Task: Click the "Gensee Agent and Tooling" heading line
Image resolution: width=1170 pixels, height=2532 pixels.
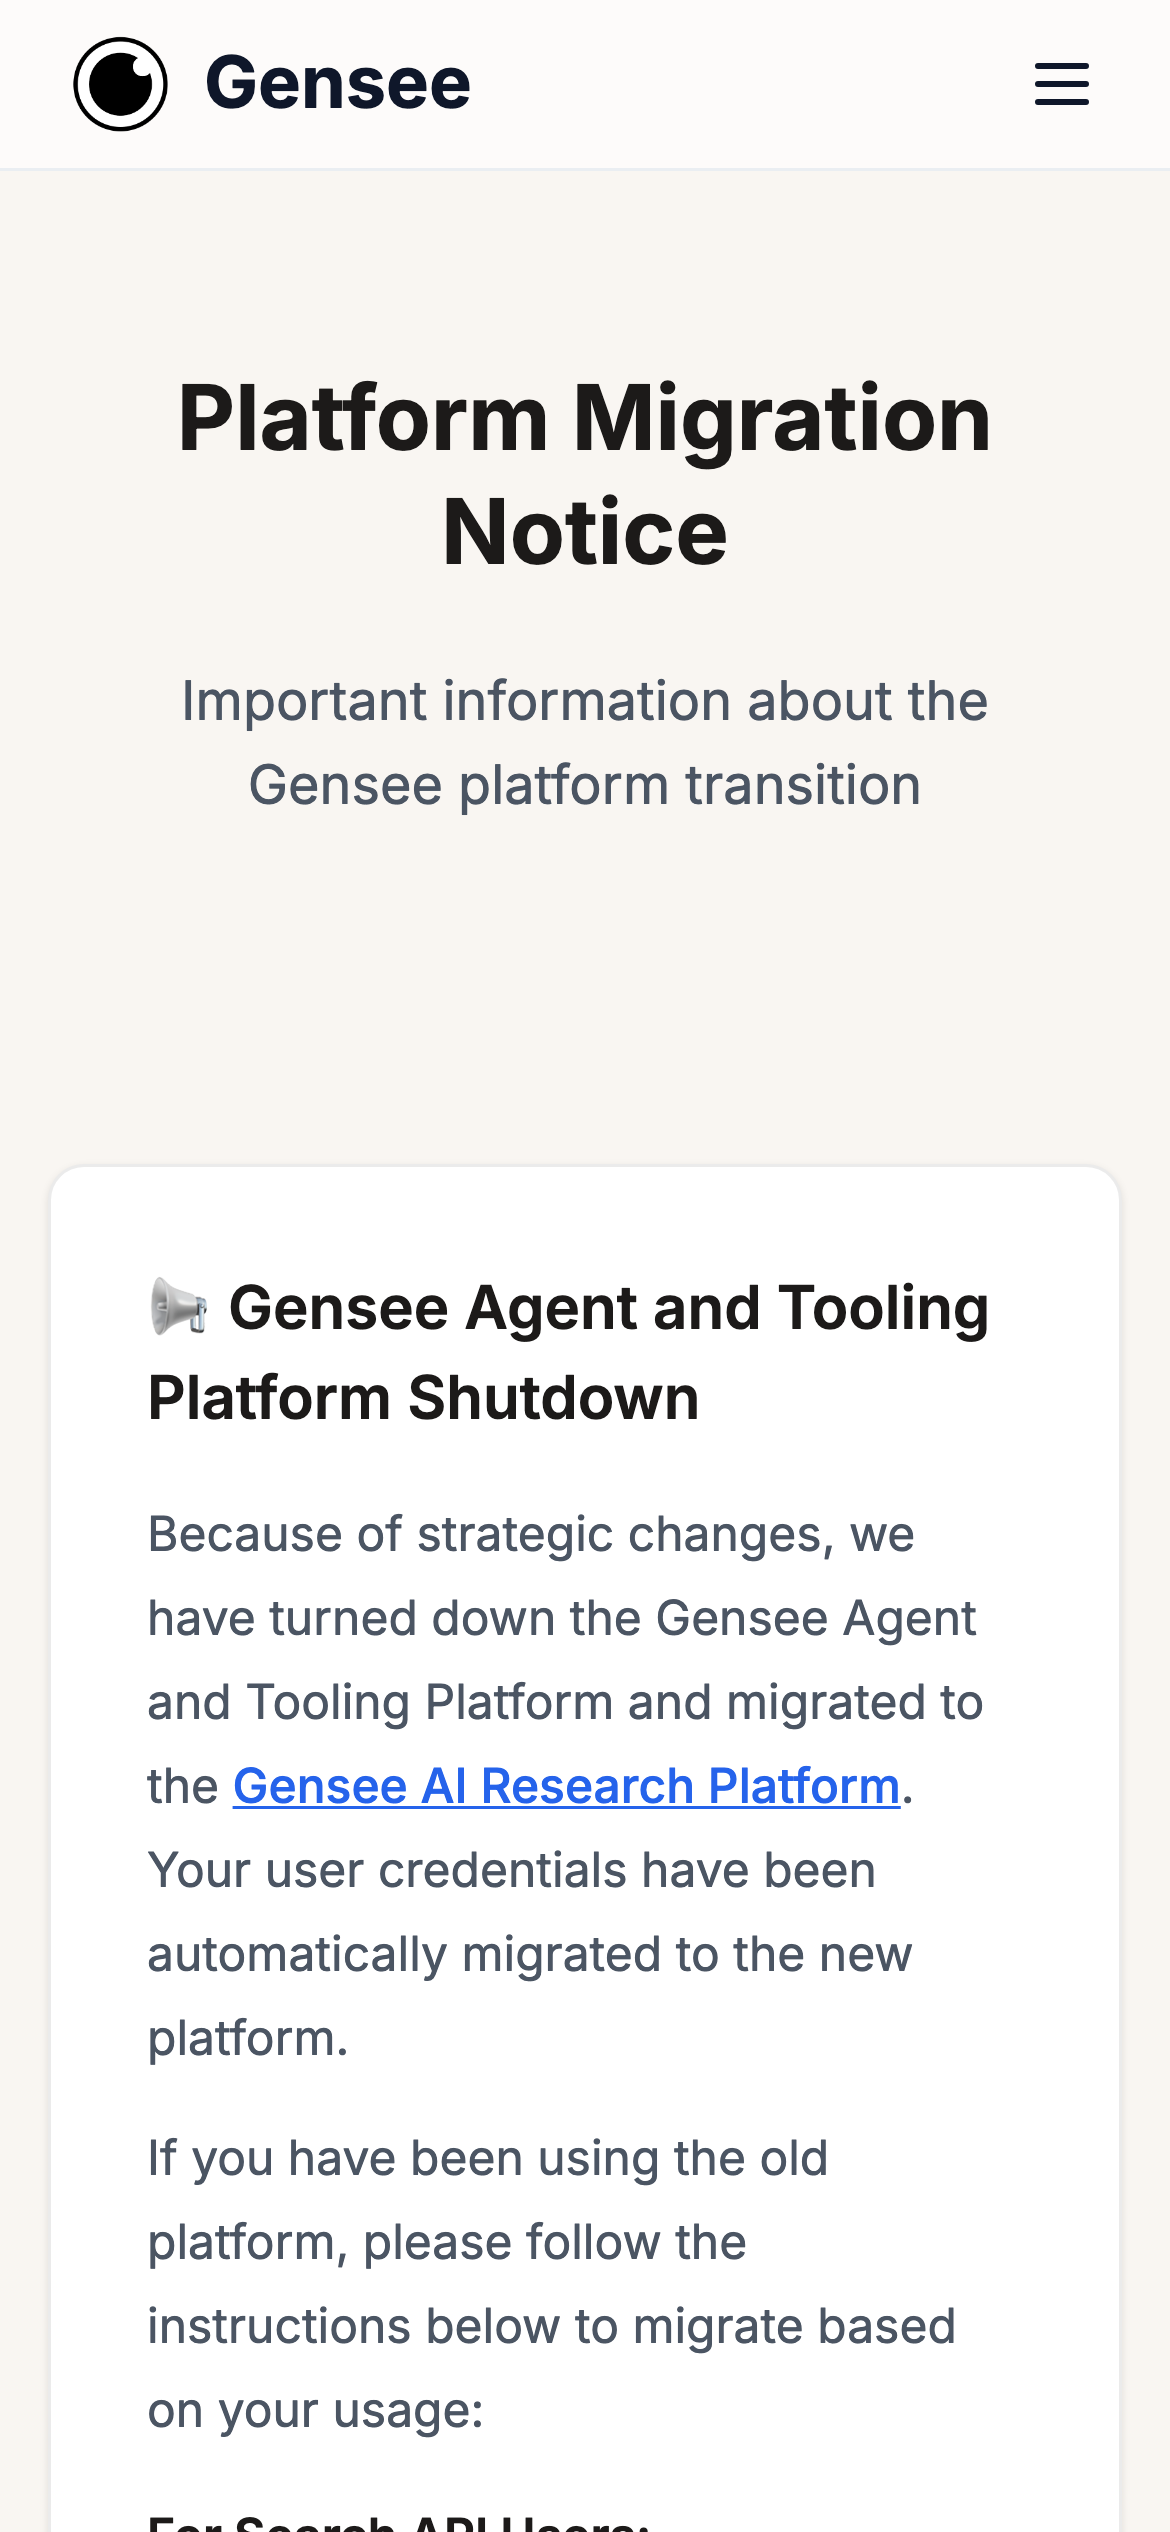Action: click(608, 1308)
